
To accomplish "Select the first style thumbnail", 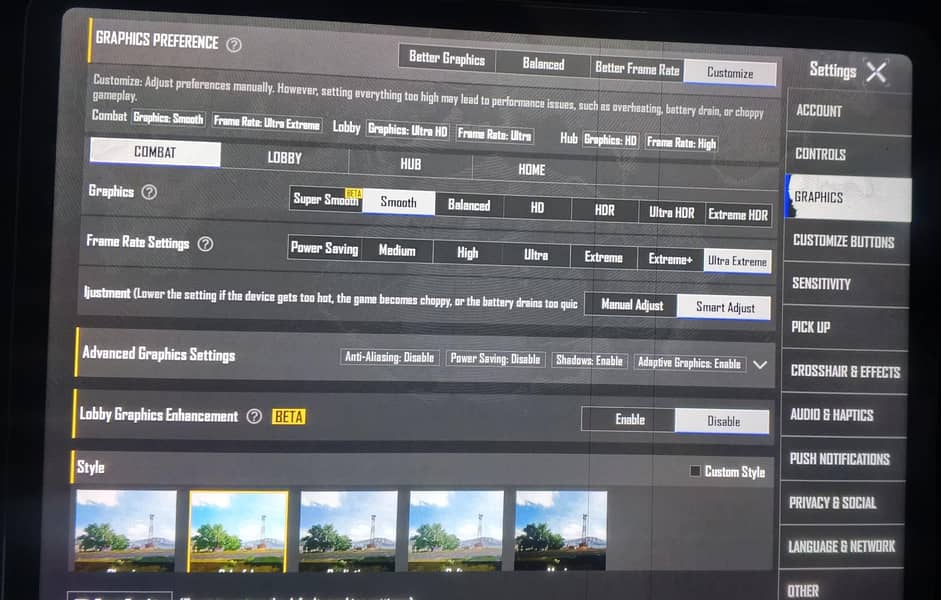I will [126, 530].
